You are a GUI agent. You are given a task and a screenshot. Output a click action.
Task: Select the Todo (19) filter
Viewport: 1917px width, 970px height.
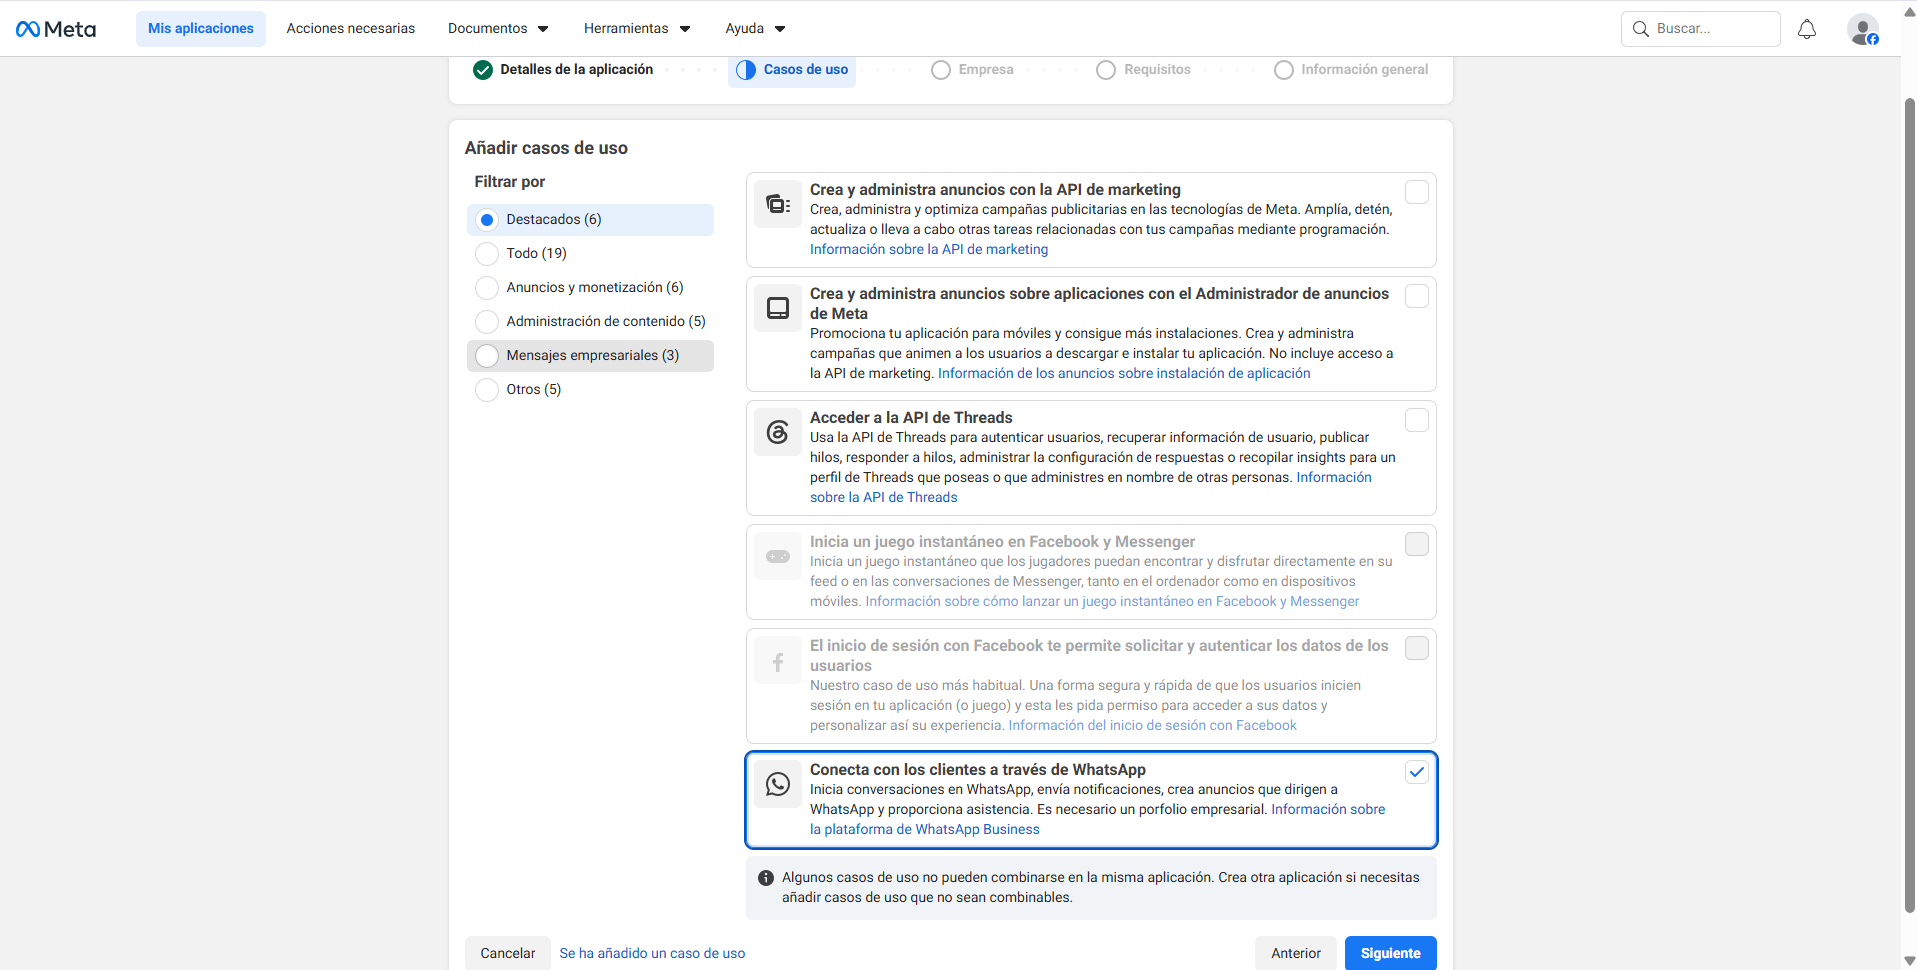(590, 254)
